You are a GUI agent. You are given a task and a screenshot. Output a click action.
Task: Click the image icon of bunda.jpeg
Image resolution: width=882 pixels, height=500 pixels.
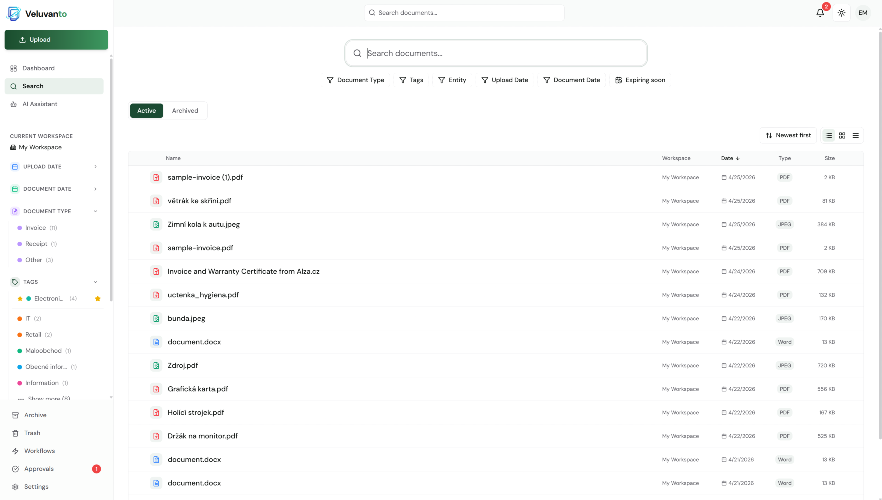156,318
